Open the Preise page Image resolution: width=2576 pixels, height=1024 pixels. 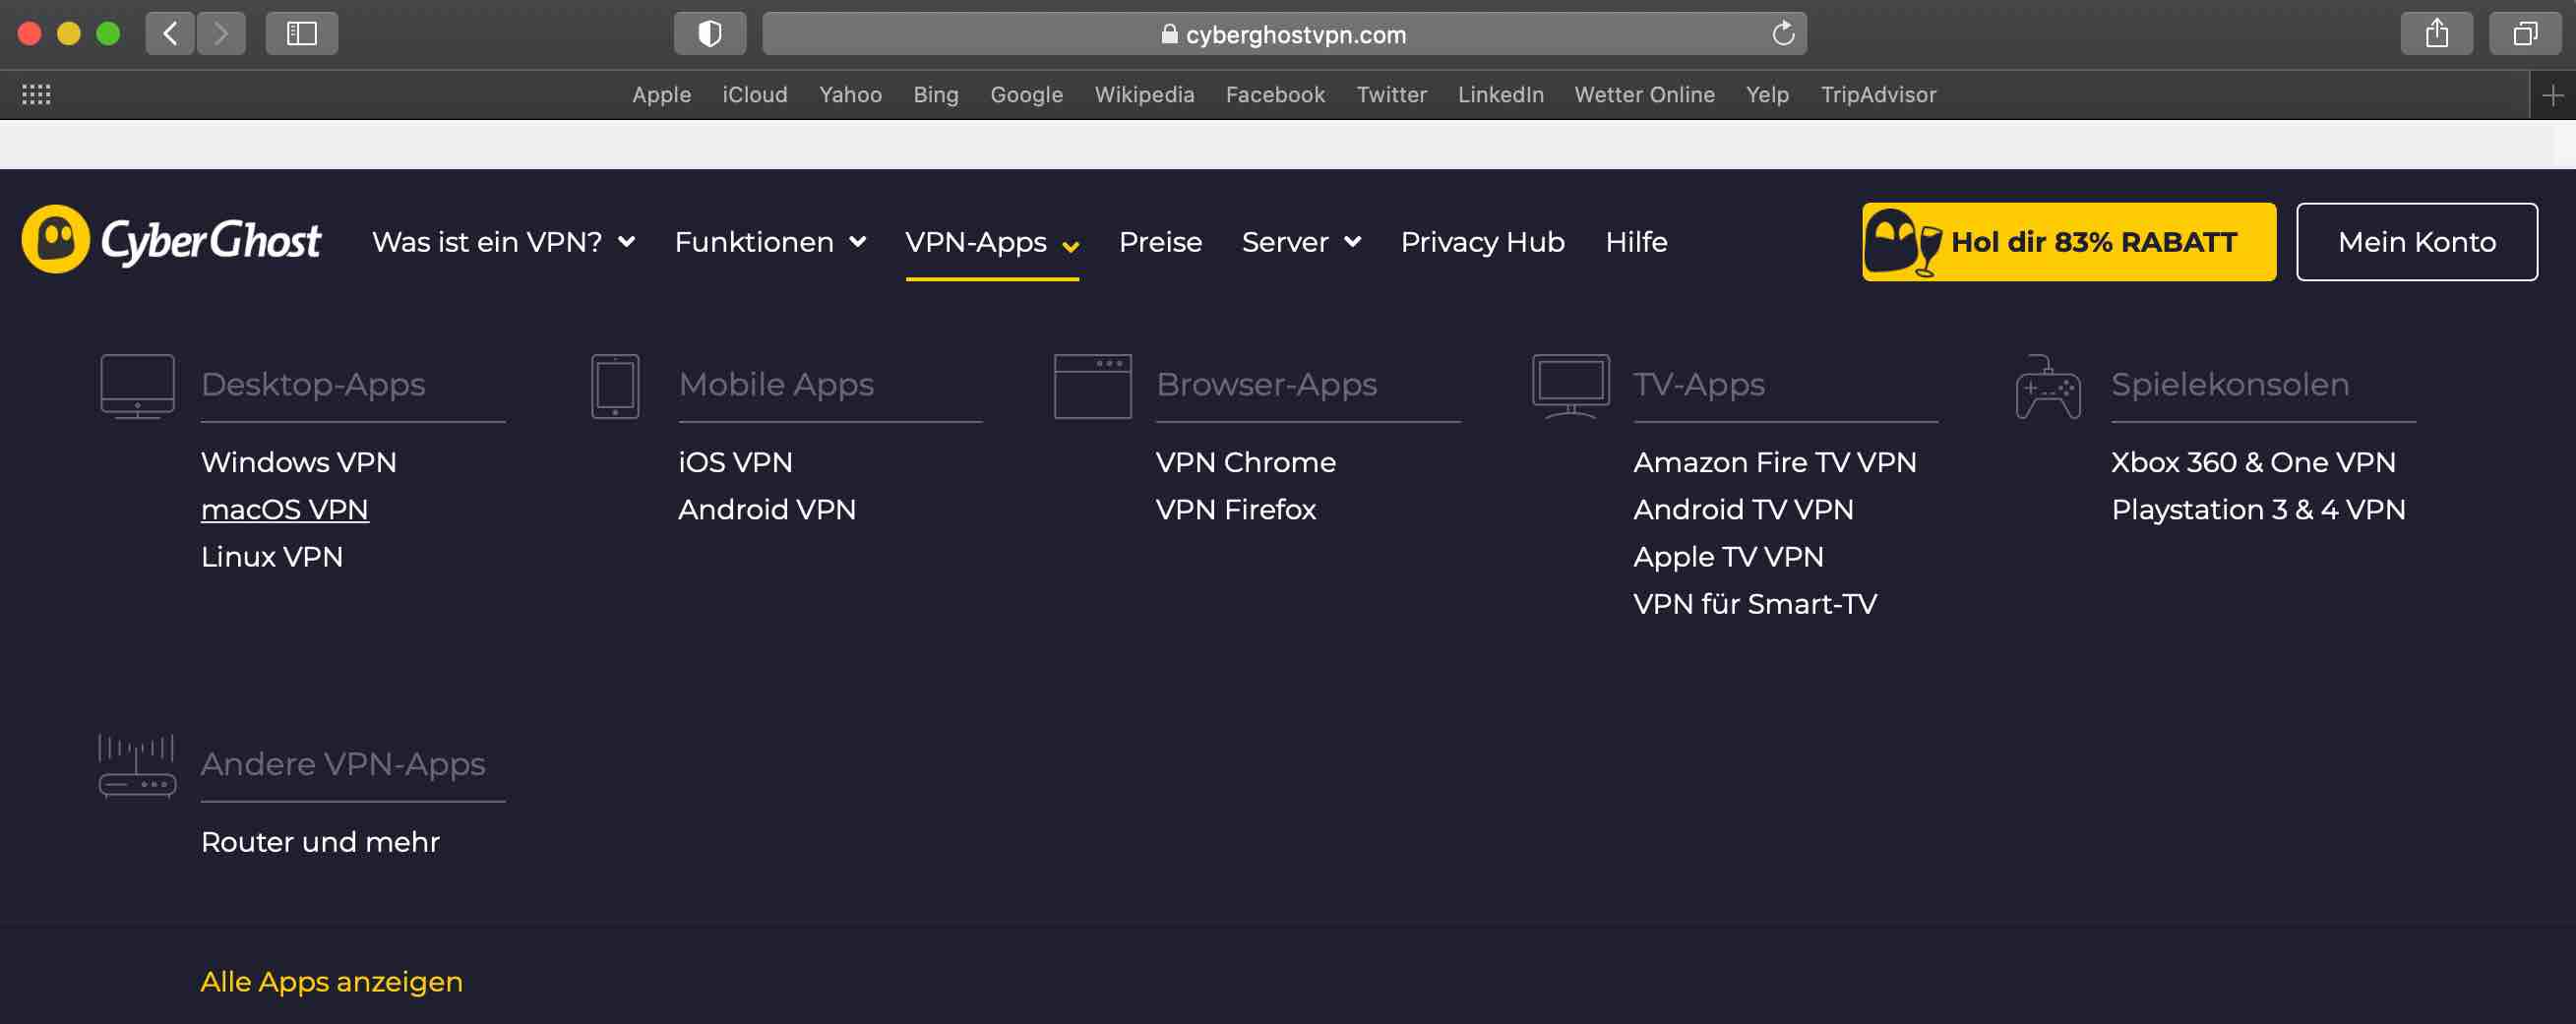pos(1160,242)
